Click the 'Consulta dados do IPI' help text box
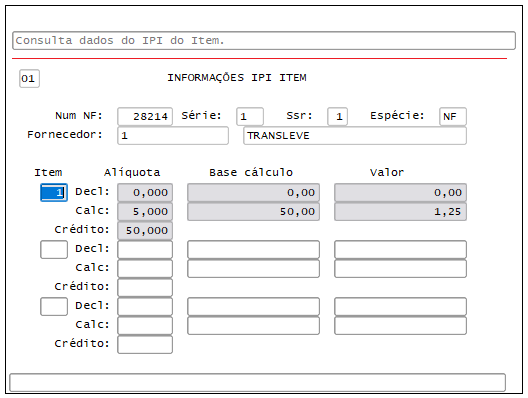Image resolution: width=528 pixels, height=398 pixels. point(264,40)
